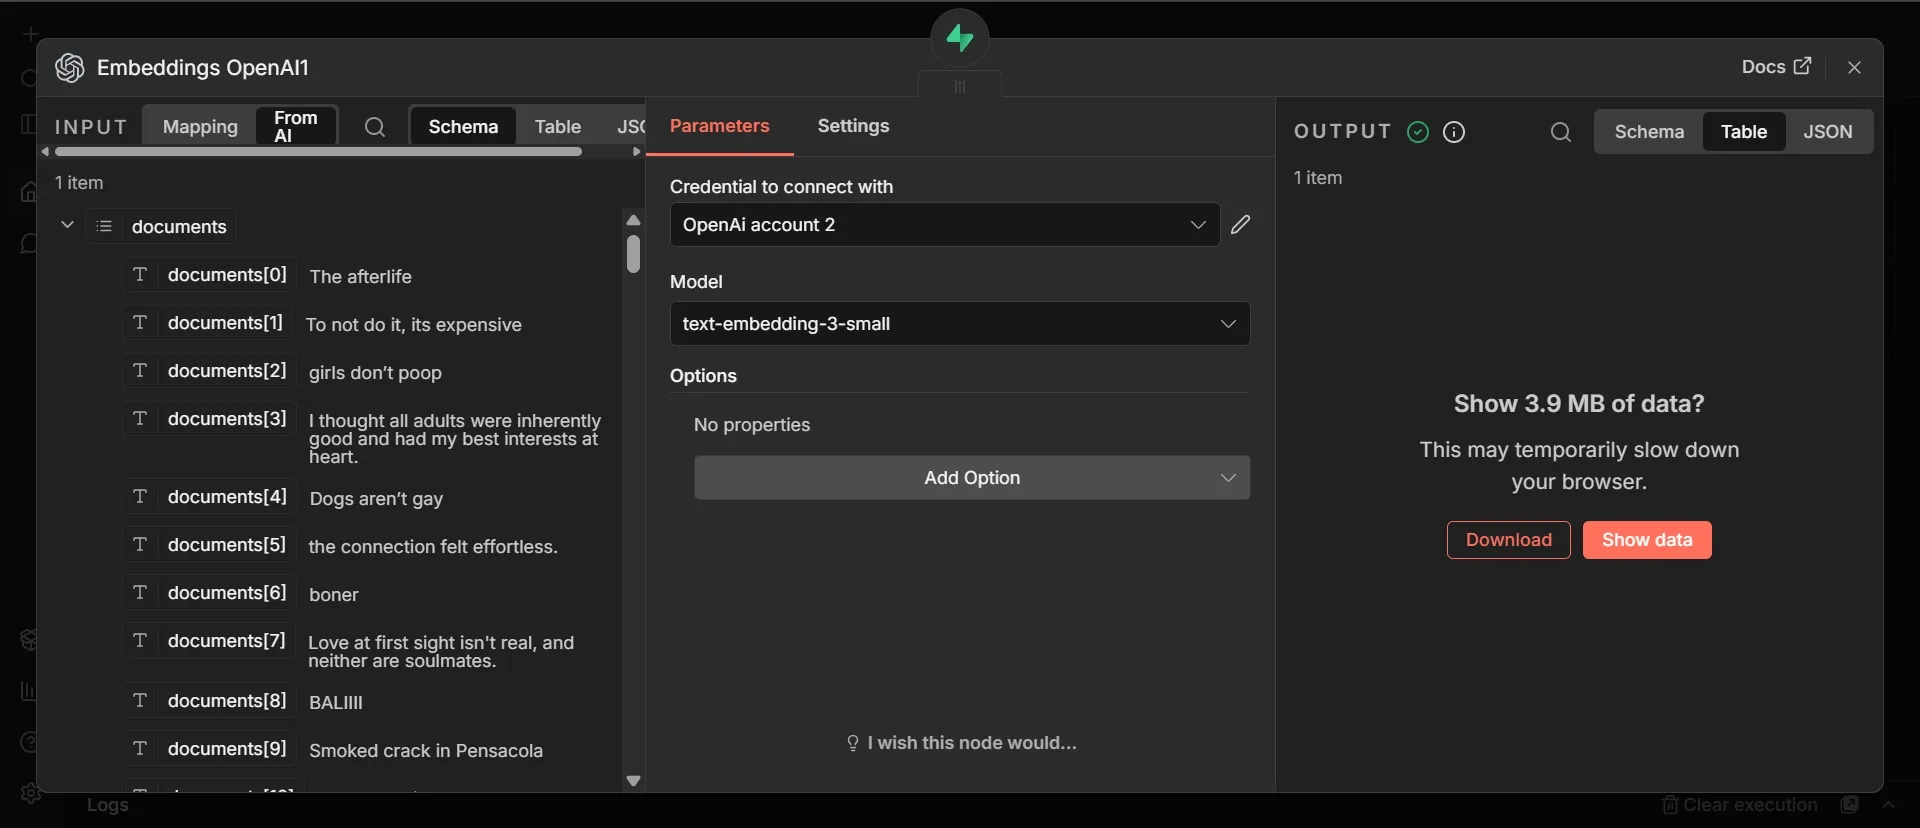1920x828 pixels.
Task: Click the search icon in the output panel
Action: coord(1560,132)
